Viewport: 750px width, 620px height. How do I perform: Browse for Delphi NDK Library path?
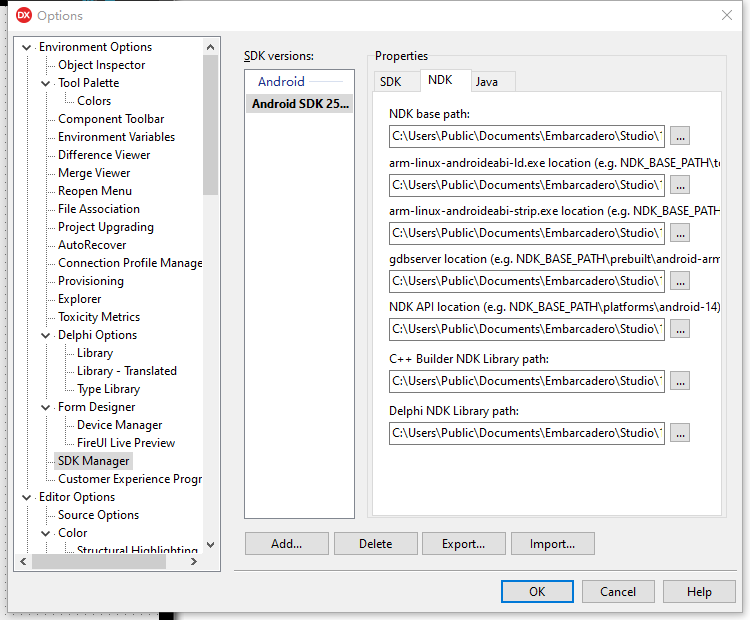click(x=680, y=433)
